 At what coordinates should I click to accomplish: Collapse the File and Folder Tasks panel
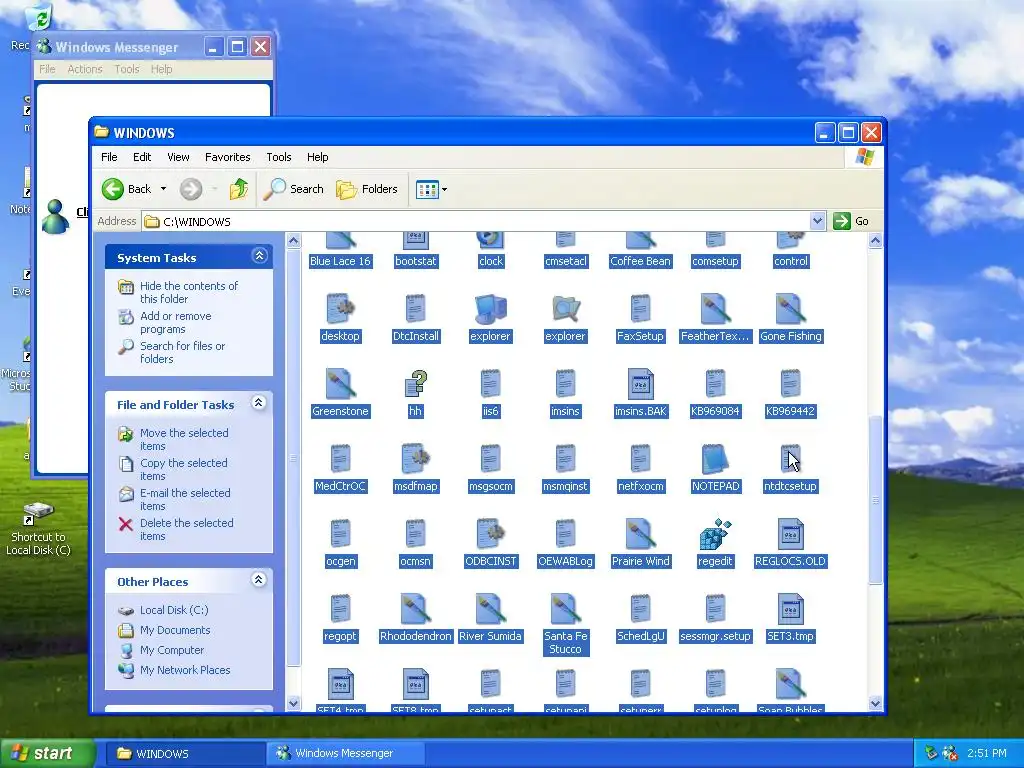tap(259, 403)
